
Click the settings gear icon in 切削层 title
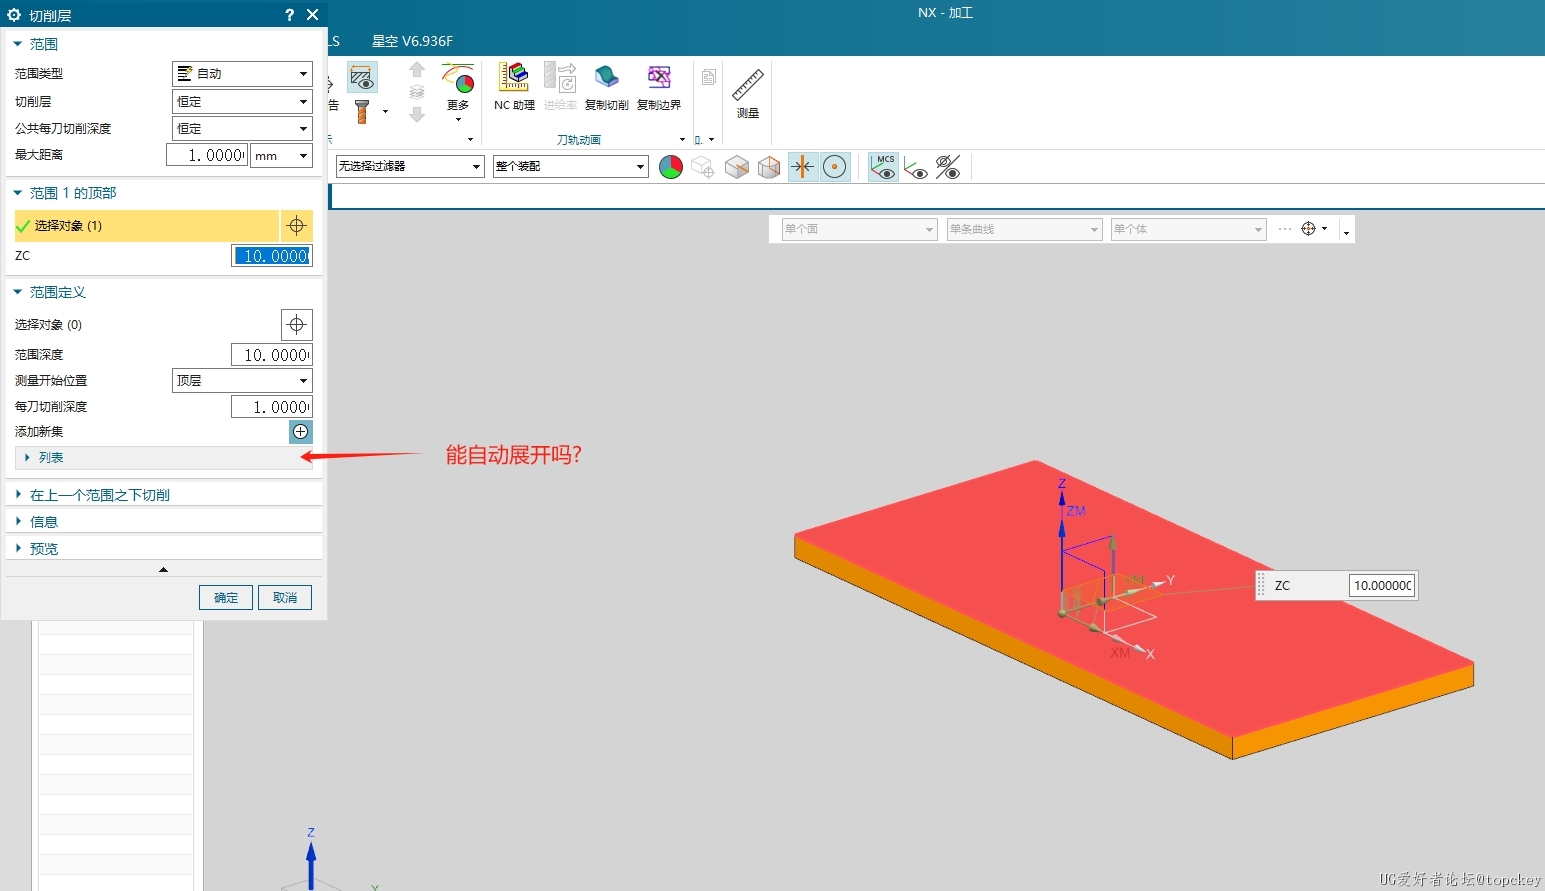(14, 14)
